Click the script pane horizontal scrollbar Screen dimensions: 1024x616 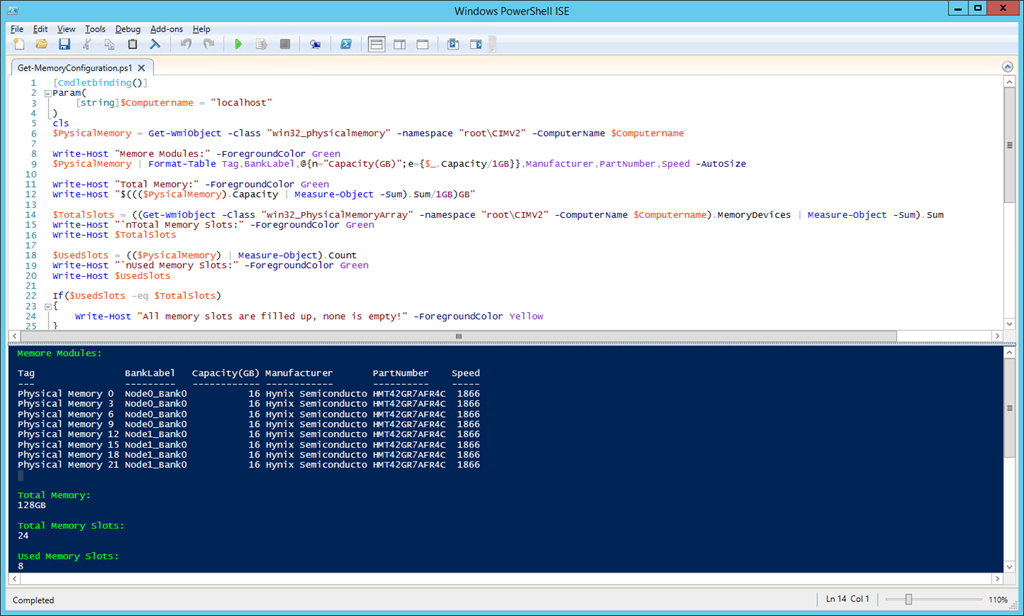click(x=458, y=336)
